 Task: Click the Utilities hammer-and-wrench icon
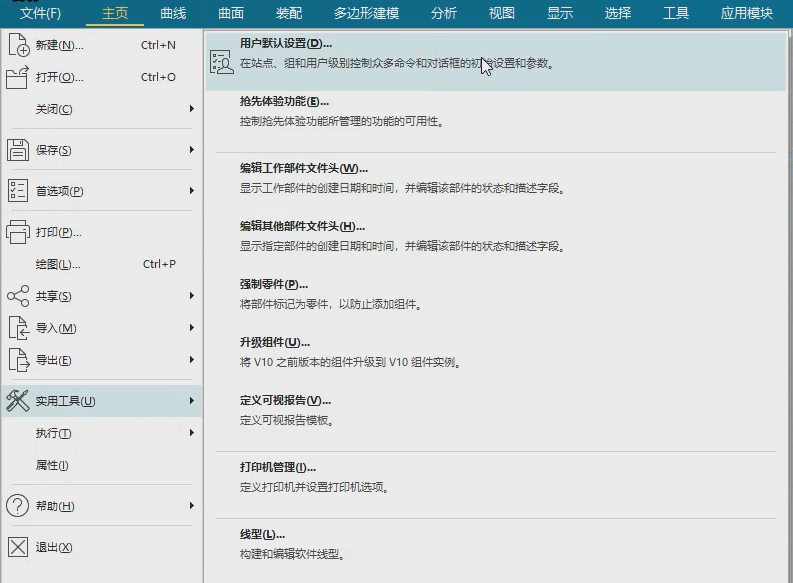tap(18, 401)
